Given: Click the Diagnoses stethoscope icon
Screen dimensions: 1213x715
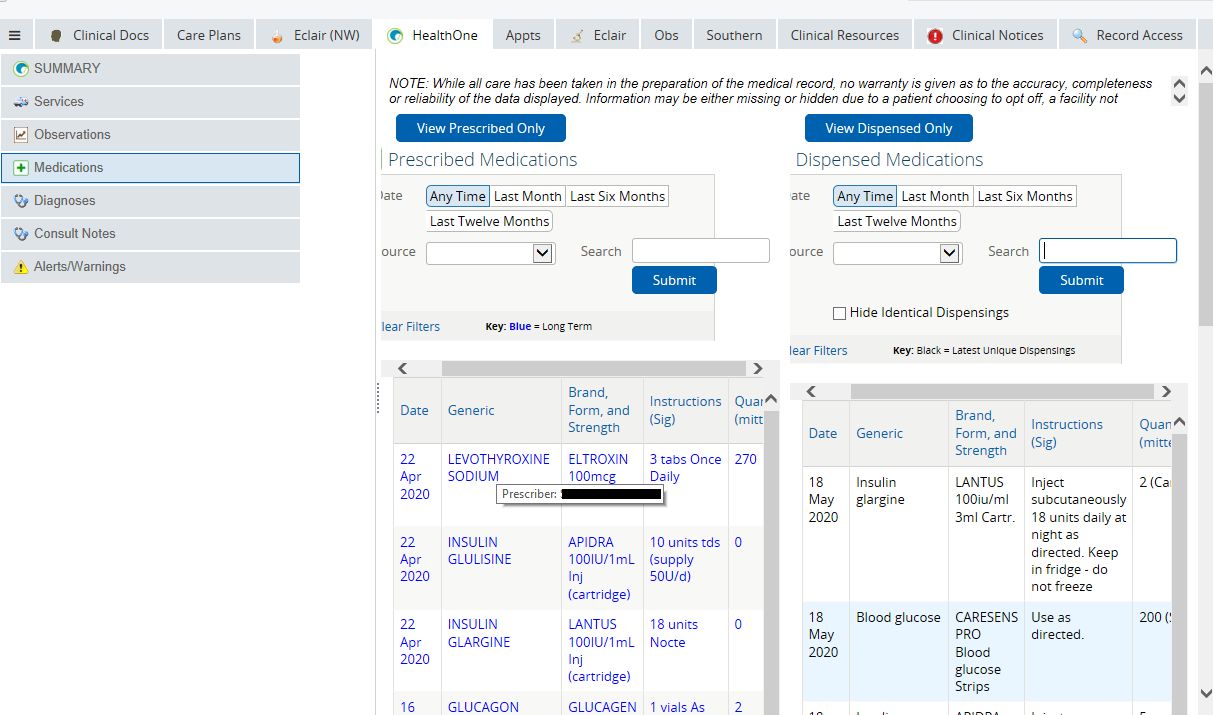Looking at the screenshot, I should point(21,201).
